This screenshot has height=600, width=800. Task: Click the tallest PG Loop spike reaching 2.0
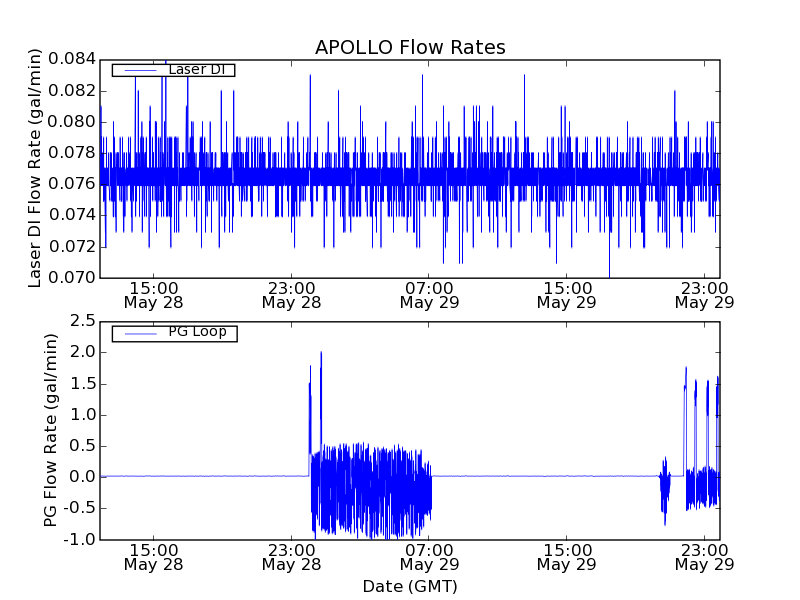point(321,354)
